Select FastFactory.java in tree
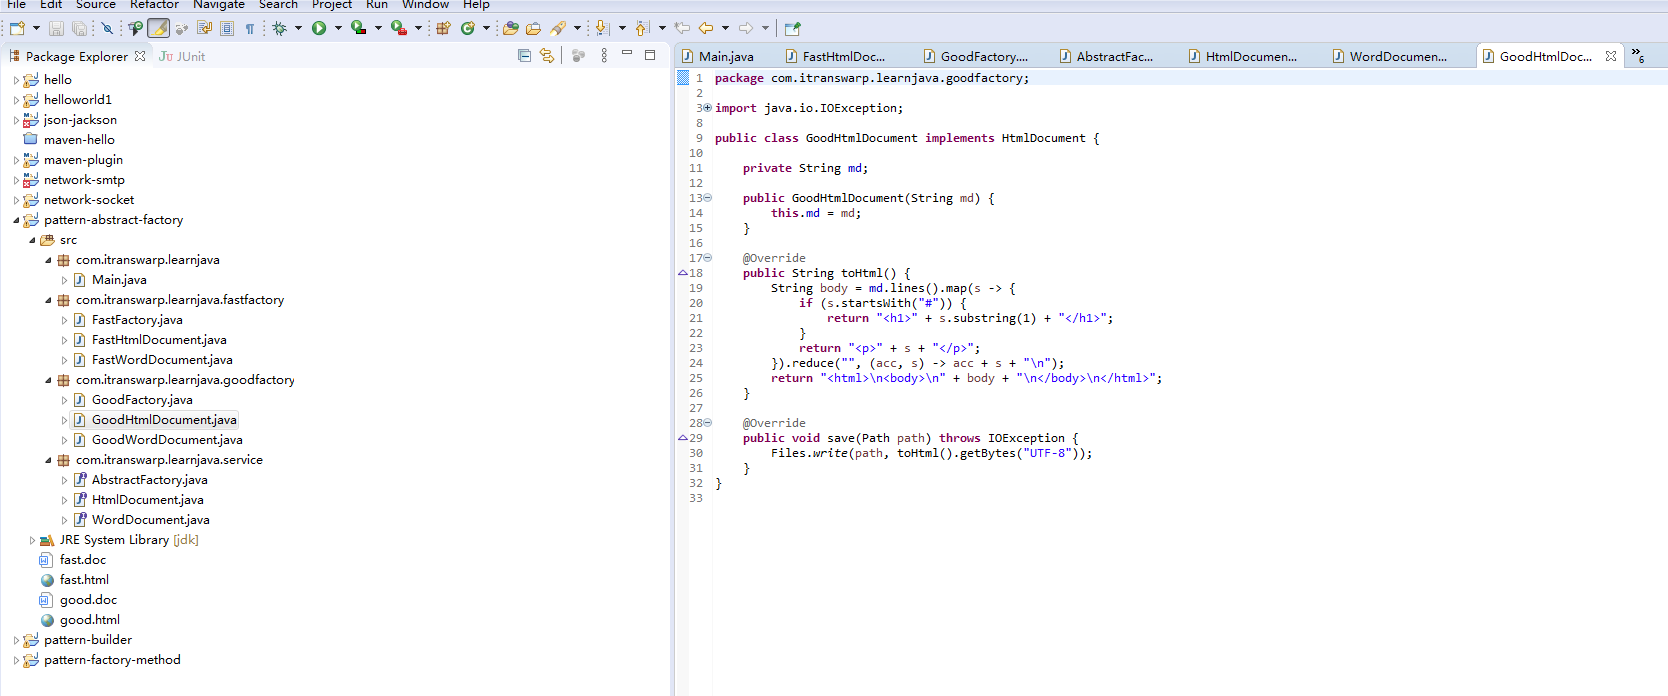This screenshot has height=696, width=1668. pos(137,320)
